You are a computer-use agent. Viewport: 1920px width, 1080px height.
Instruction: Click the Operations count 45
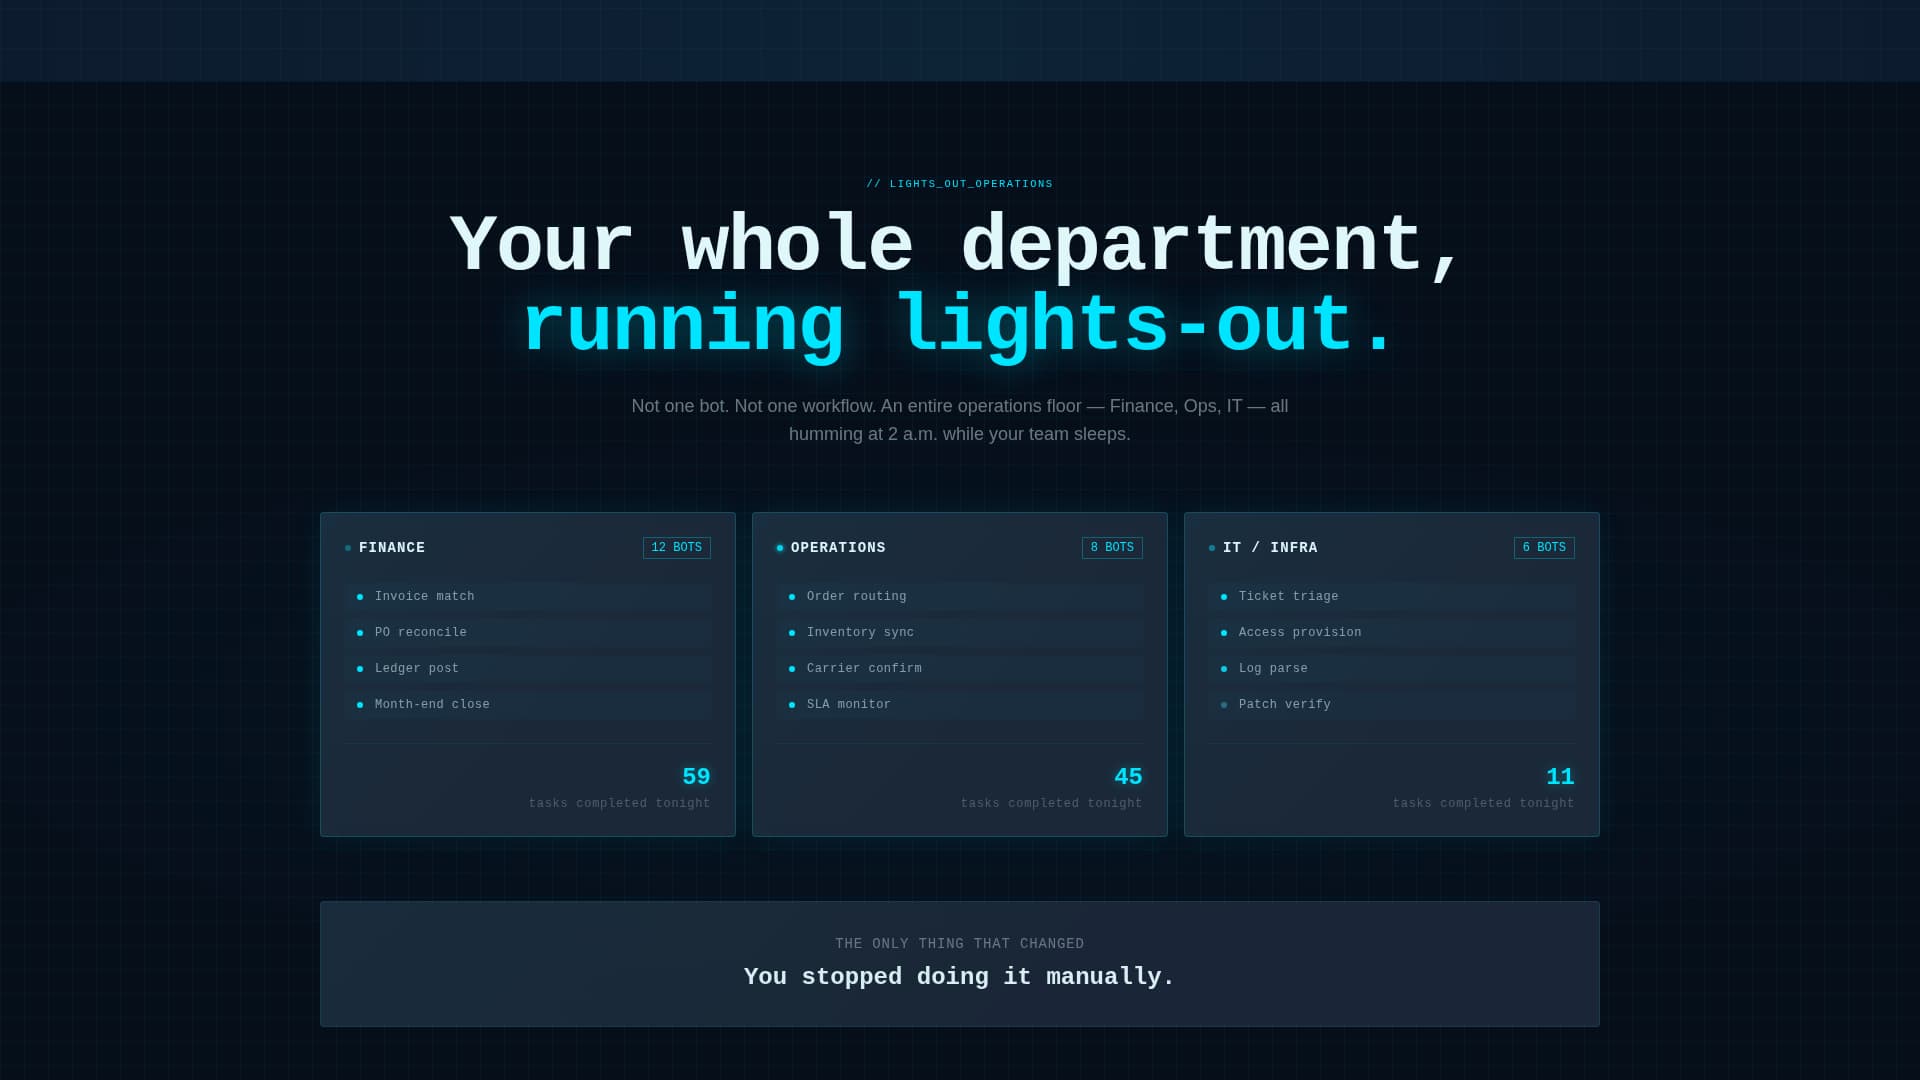pyautogui.click(x=1128, y=777)
